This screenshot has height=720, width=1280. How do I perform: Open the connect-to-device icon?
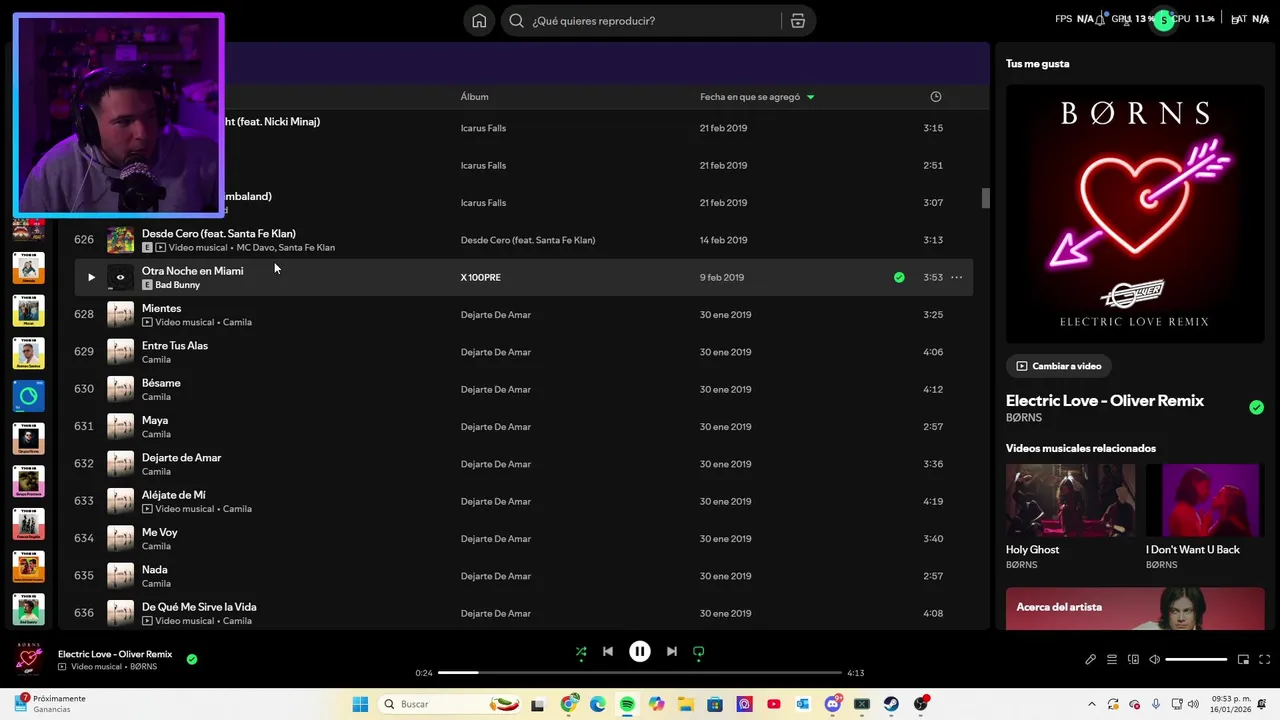1133,660
